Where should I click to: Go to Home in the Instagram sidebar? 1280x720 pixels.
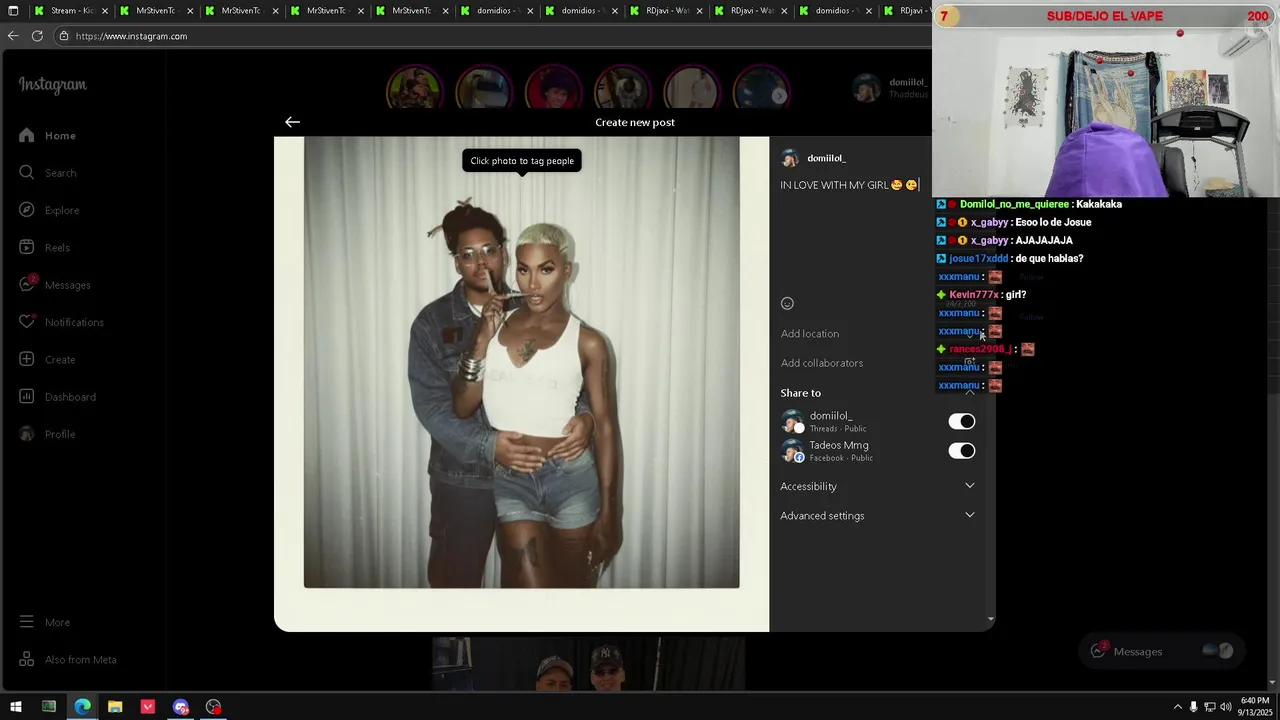click(x=47, y=136)
